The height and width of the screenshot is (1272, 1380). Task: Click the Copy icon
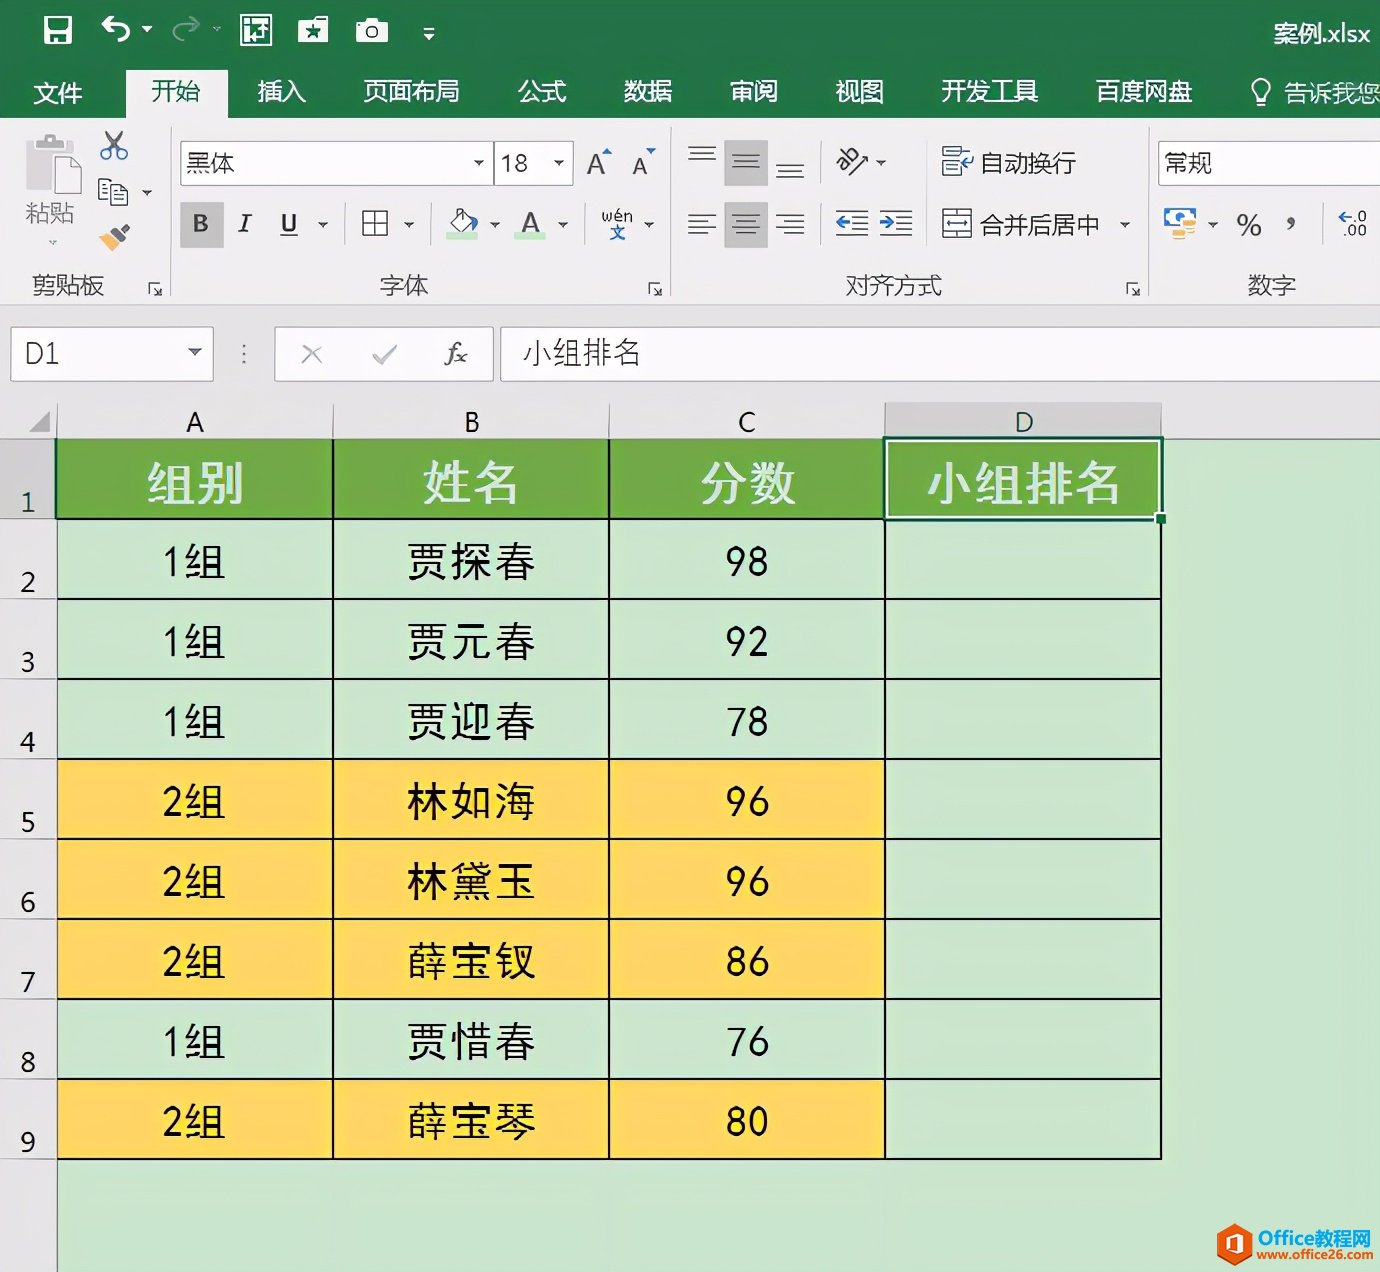click(x=113, y=191)
